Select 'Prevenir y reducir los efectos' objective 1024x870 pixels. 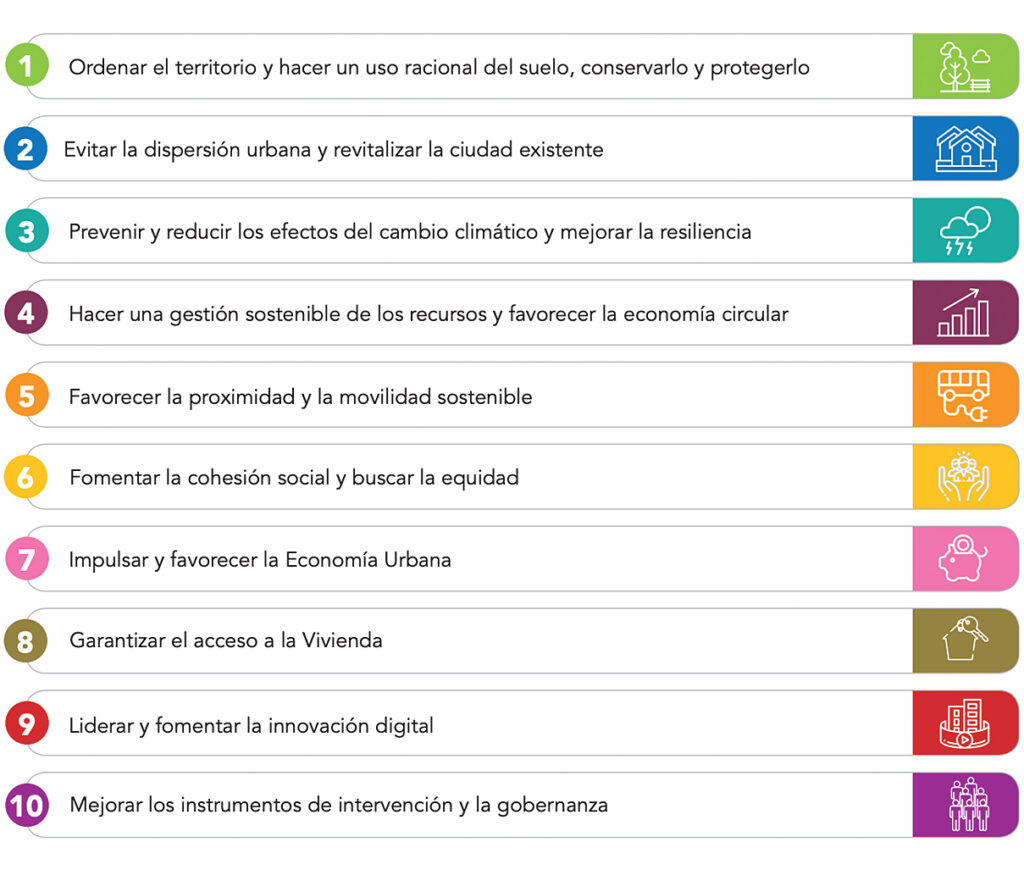410,232
